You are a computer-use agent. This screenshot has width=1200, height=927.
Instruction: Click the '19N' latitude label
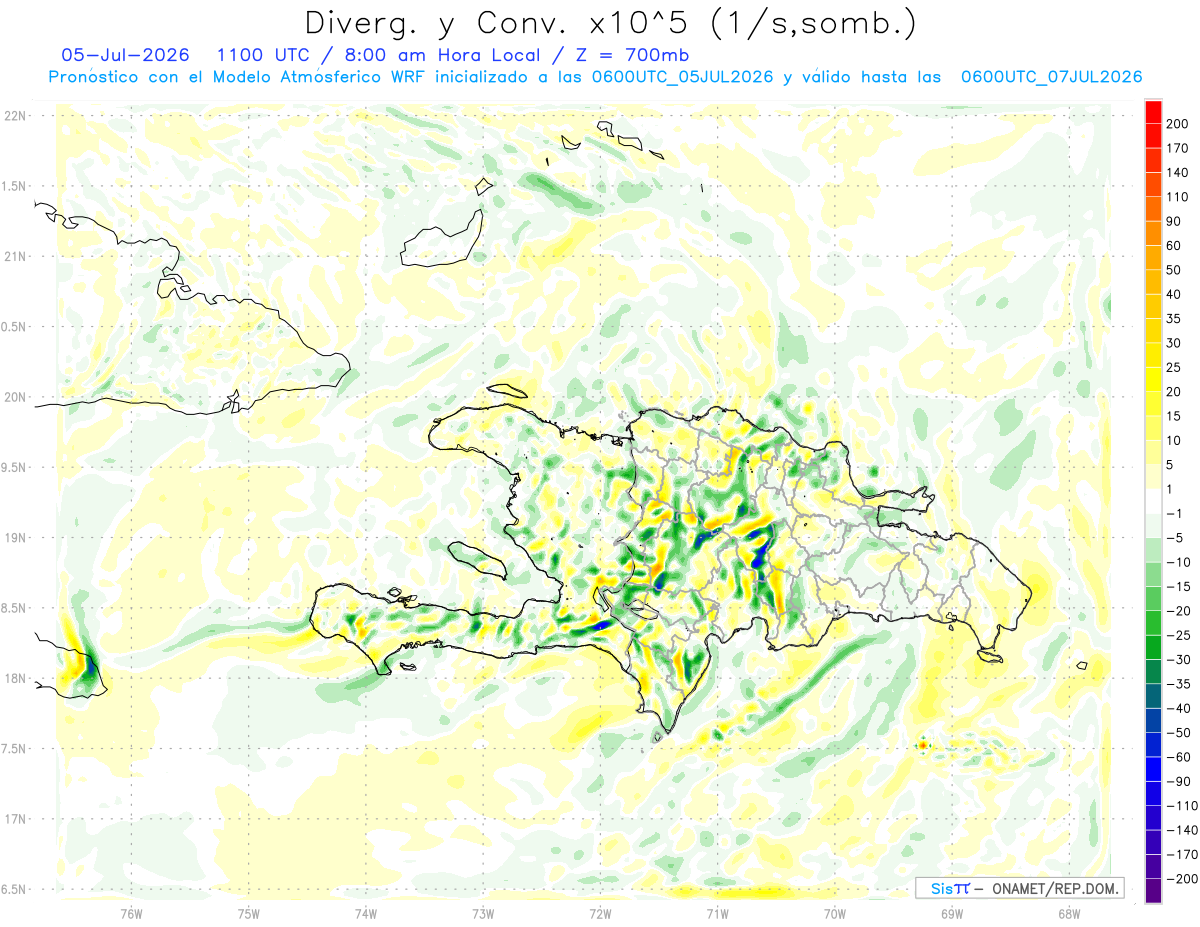click(x=15, y=538)
